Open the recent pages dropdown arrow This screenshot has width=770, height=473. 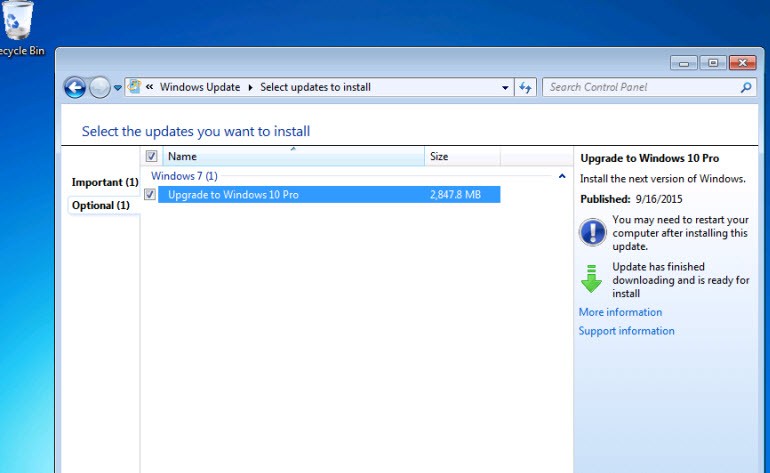pyautogui.click(x=118, y=88)
